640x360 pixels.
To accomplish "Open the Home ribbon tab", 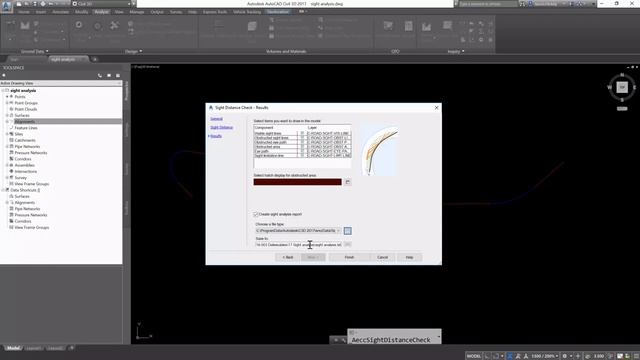I will point(23,12).
